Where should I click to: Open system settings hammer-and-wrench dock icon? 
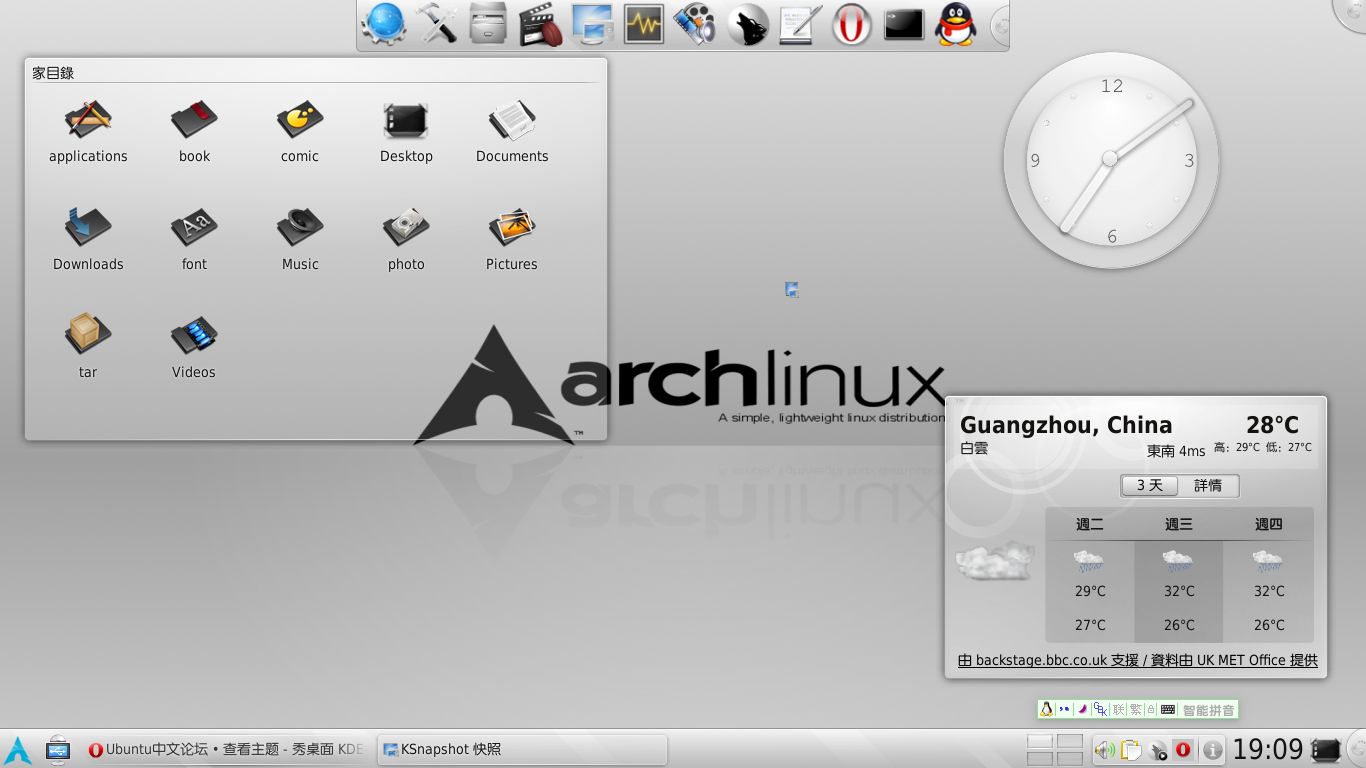436,24
